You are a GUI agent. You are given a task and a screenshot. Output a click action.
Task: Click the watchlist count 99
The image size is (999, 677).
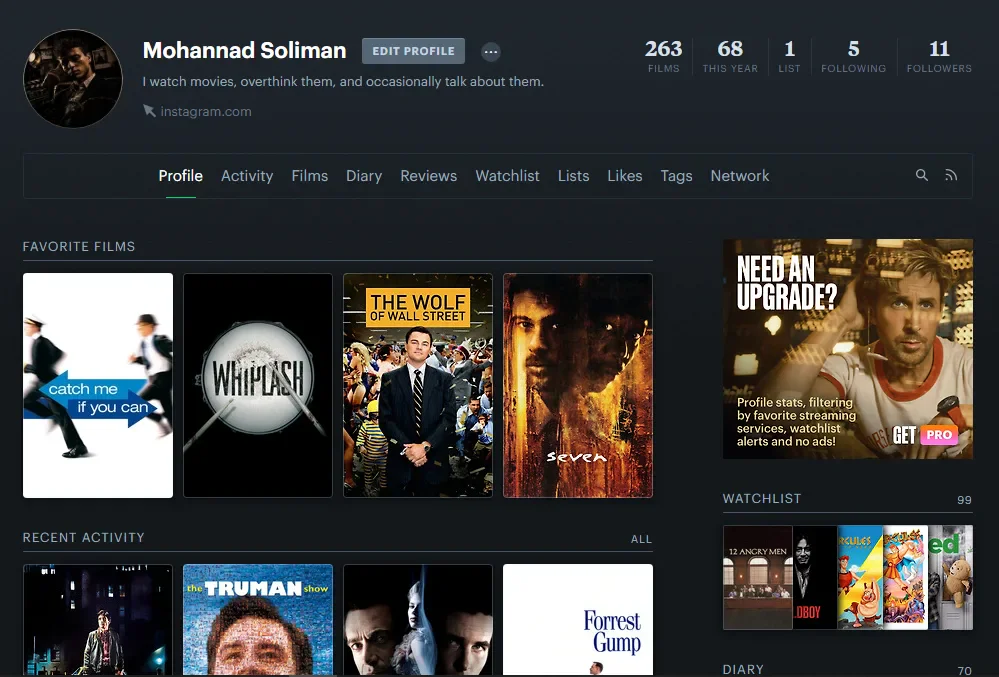(964, 500)
